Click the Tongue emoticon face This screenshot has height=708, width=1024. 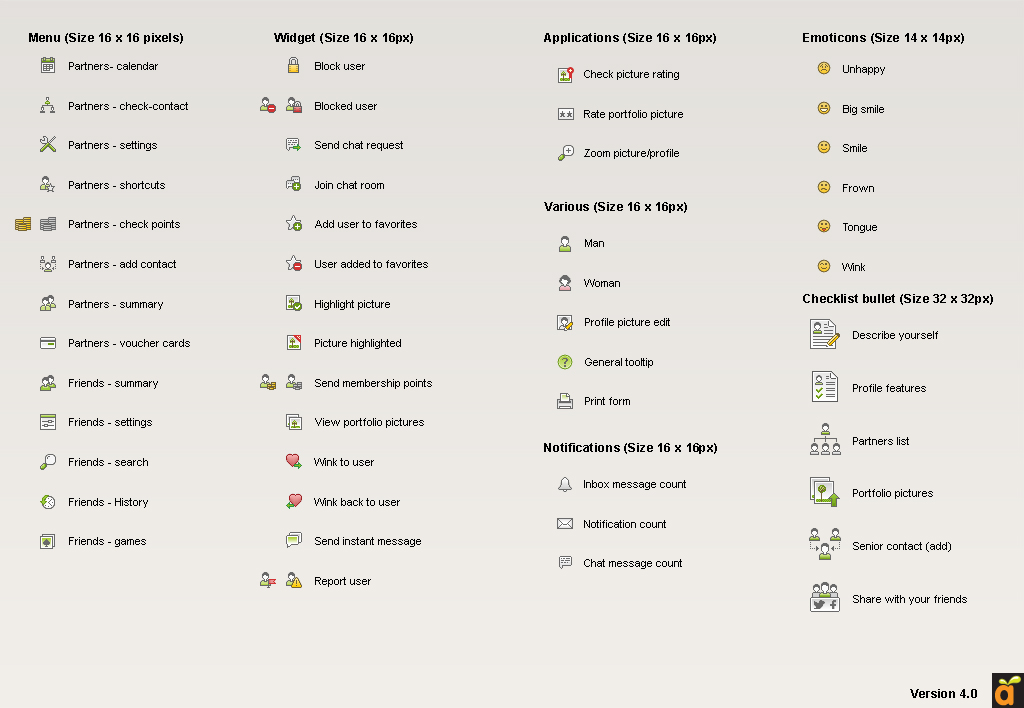(x=824, y=227)
